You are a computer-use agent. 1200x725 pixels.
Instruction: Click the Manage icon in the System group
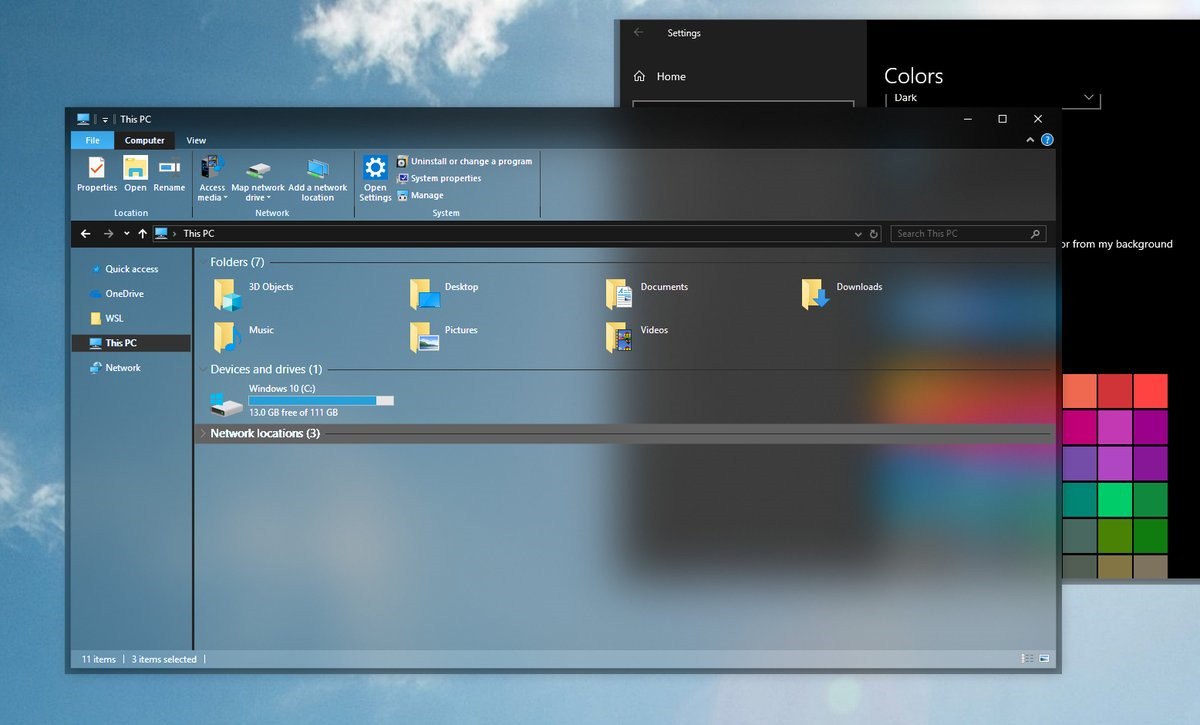[402, 195]
